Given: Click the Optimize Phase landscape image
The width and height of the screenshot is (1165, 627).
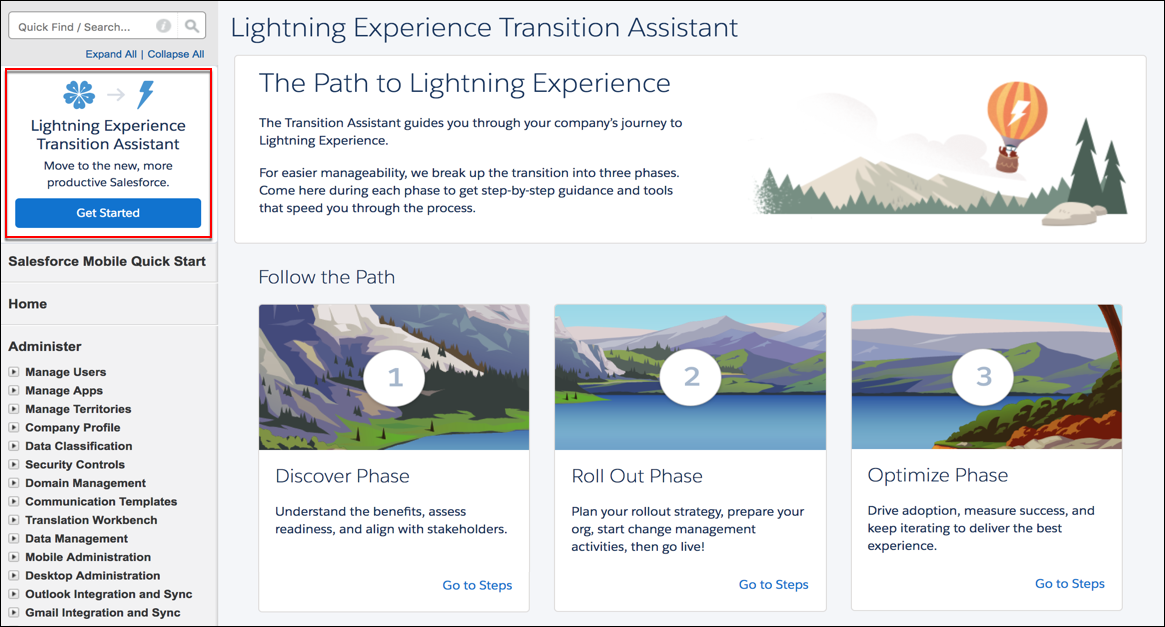Looking at the screenshot, I should click(x=987, y=377).
